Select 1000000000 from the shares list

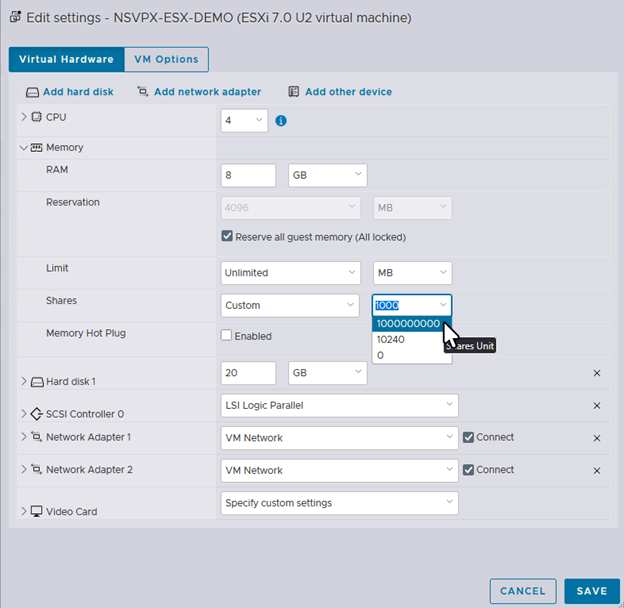click(407, 324)
